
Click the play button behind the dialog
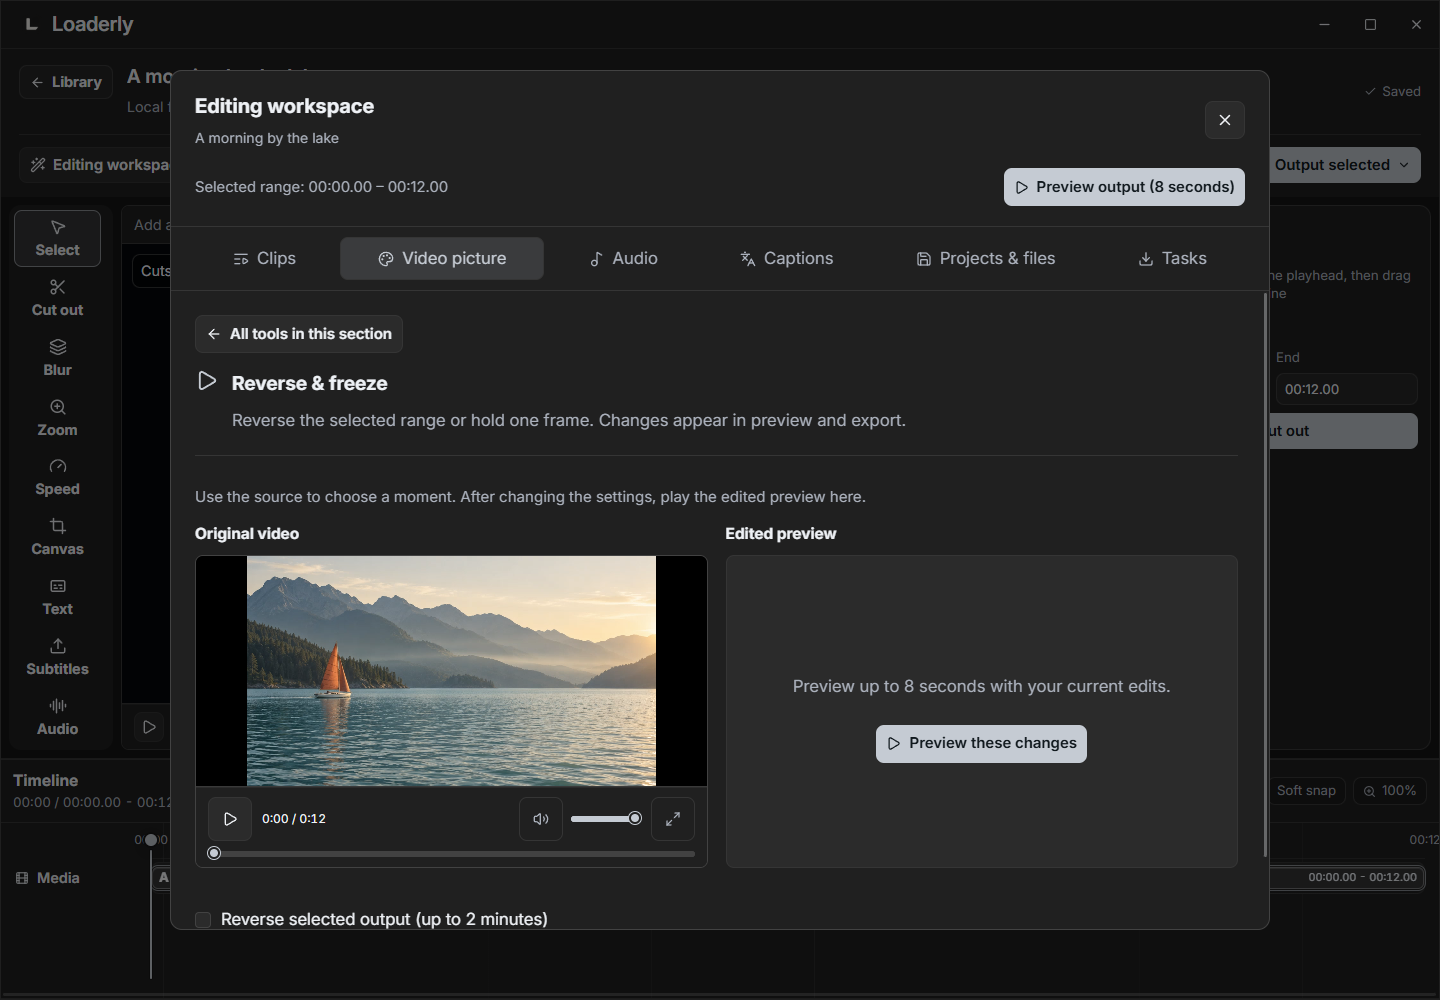149,727
